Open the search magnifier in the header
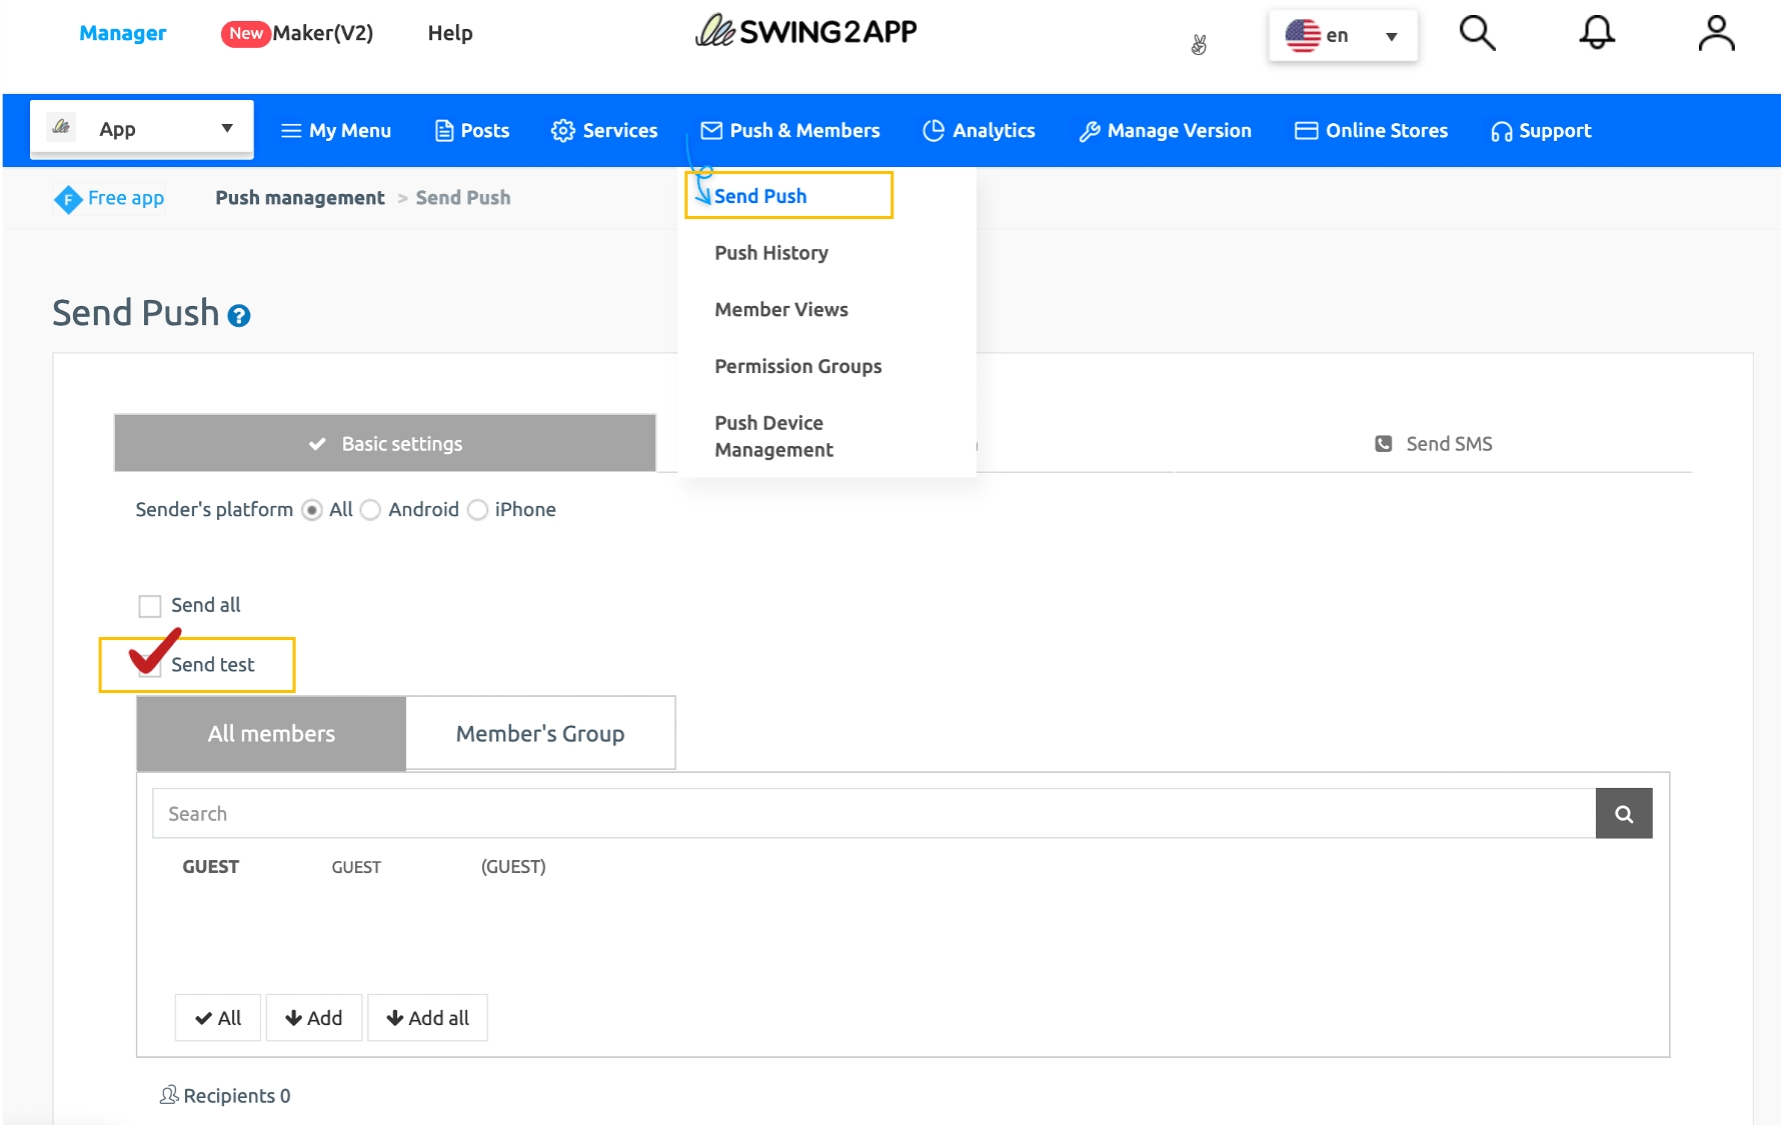 coord(1476,33)
